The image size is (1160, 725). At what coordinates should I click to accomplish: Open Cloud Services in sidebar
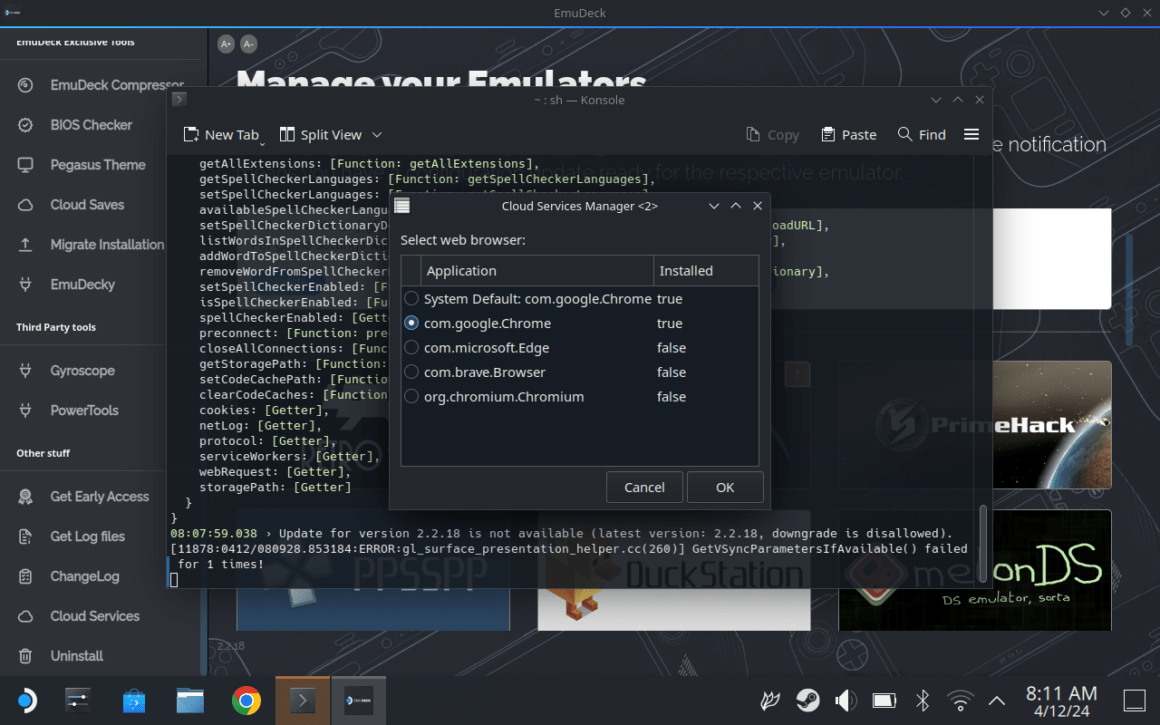point(78,616)
